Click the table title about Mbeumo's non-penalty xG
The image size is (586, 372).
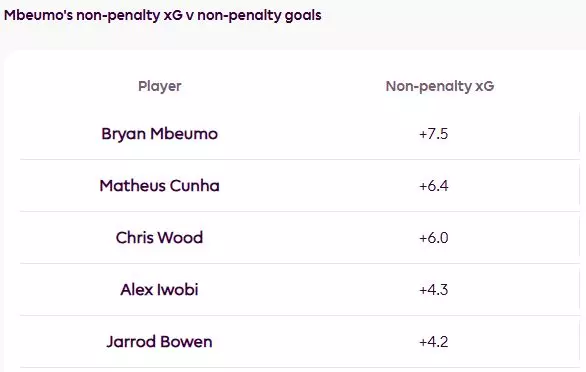coord(163,16)
